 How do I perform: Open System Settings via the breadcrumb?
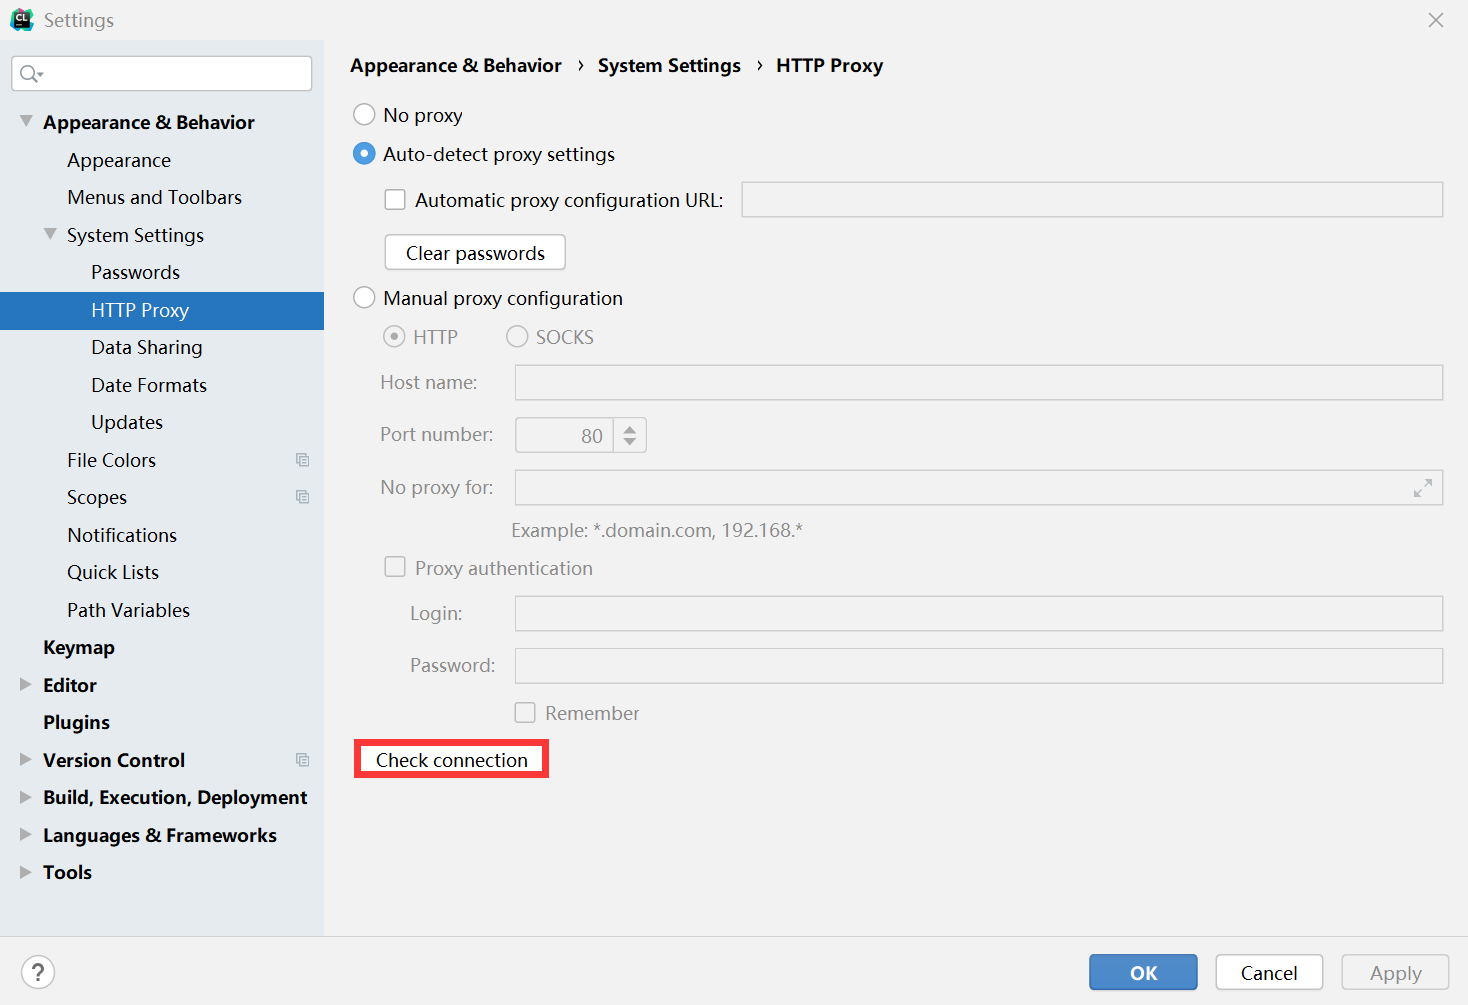(x=668, y=65)
